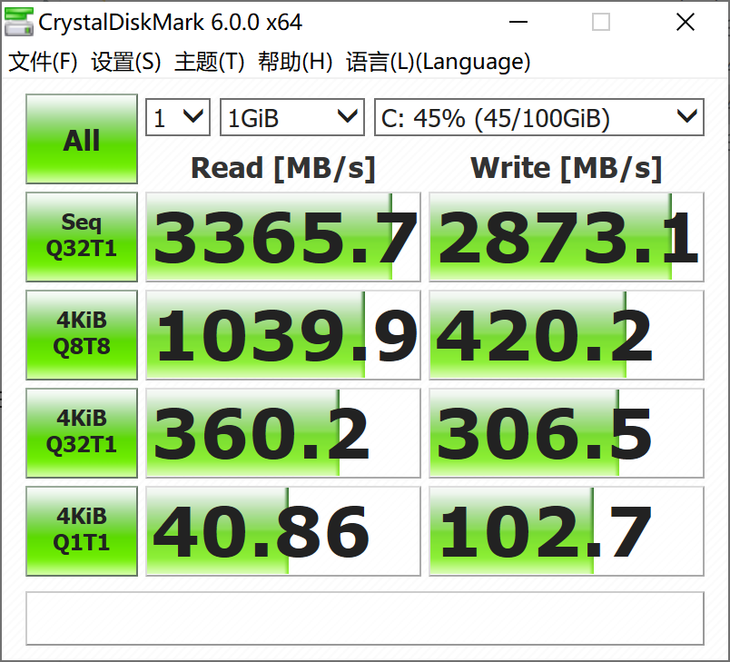Click the 4KiB Q1T1 write value 102.7
Viewport: 730px width, 662px height.
pos(566,531)
